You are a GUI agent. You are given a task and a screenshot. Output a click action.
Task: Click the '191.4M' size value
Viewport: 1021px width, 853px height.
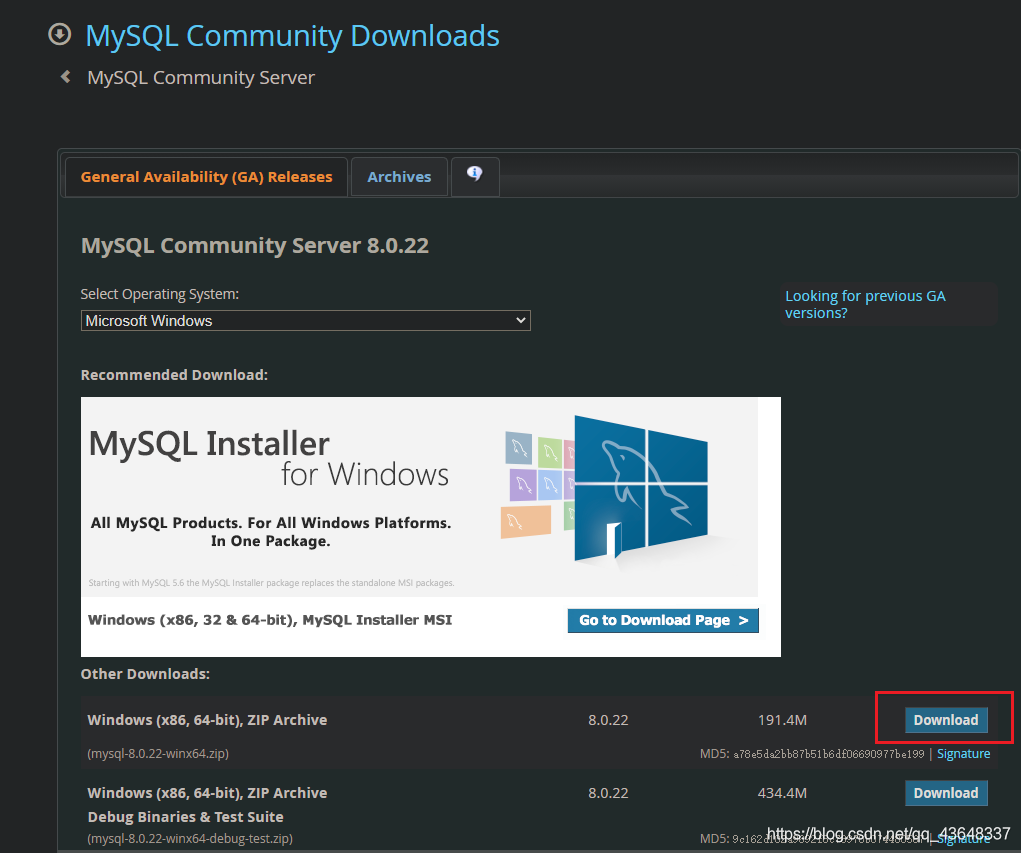point(782,720)
